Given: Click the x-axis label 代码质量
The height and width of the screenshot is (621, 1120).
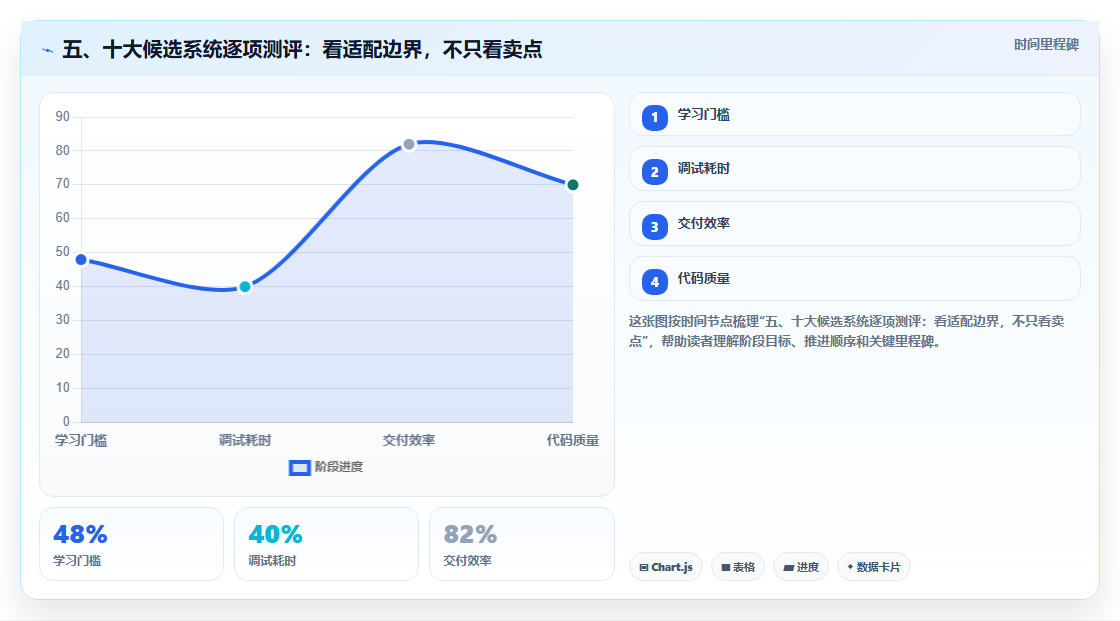Looking at the screenshot, I should tap(573, 440).
